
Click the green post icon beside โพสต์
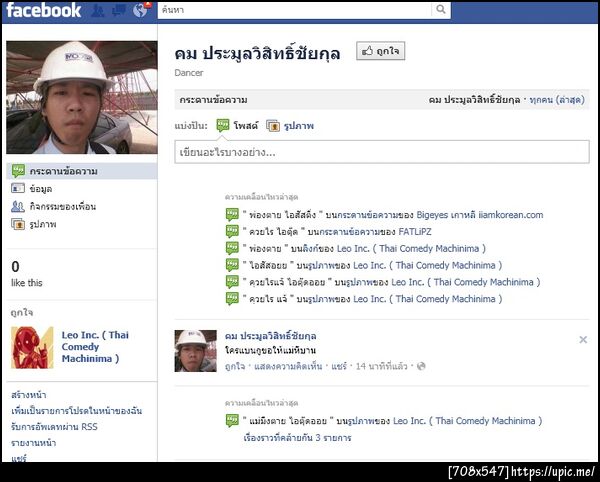point(223,125)
